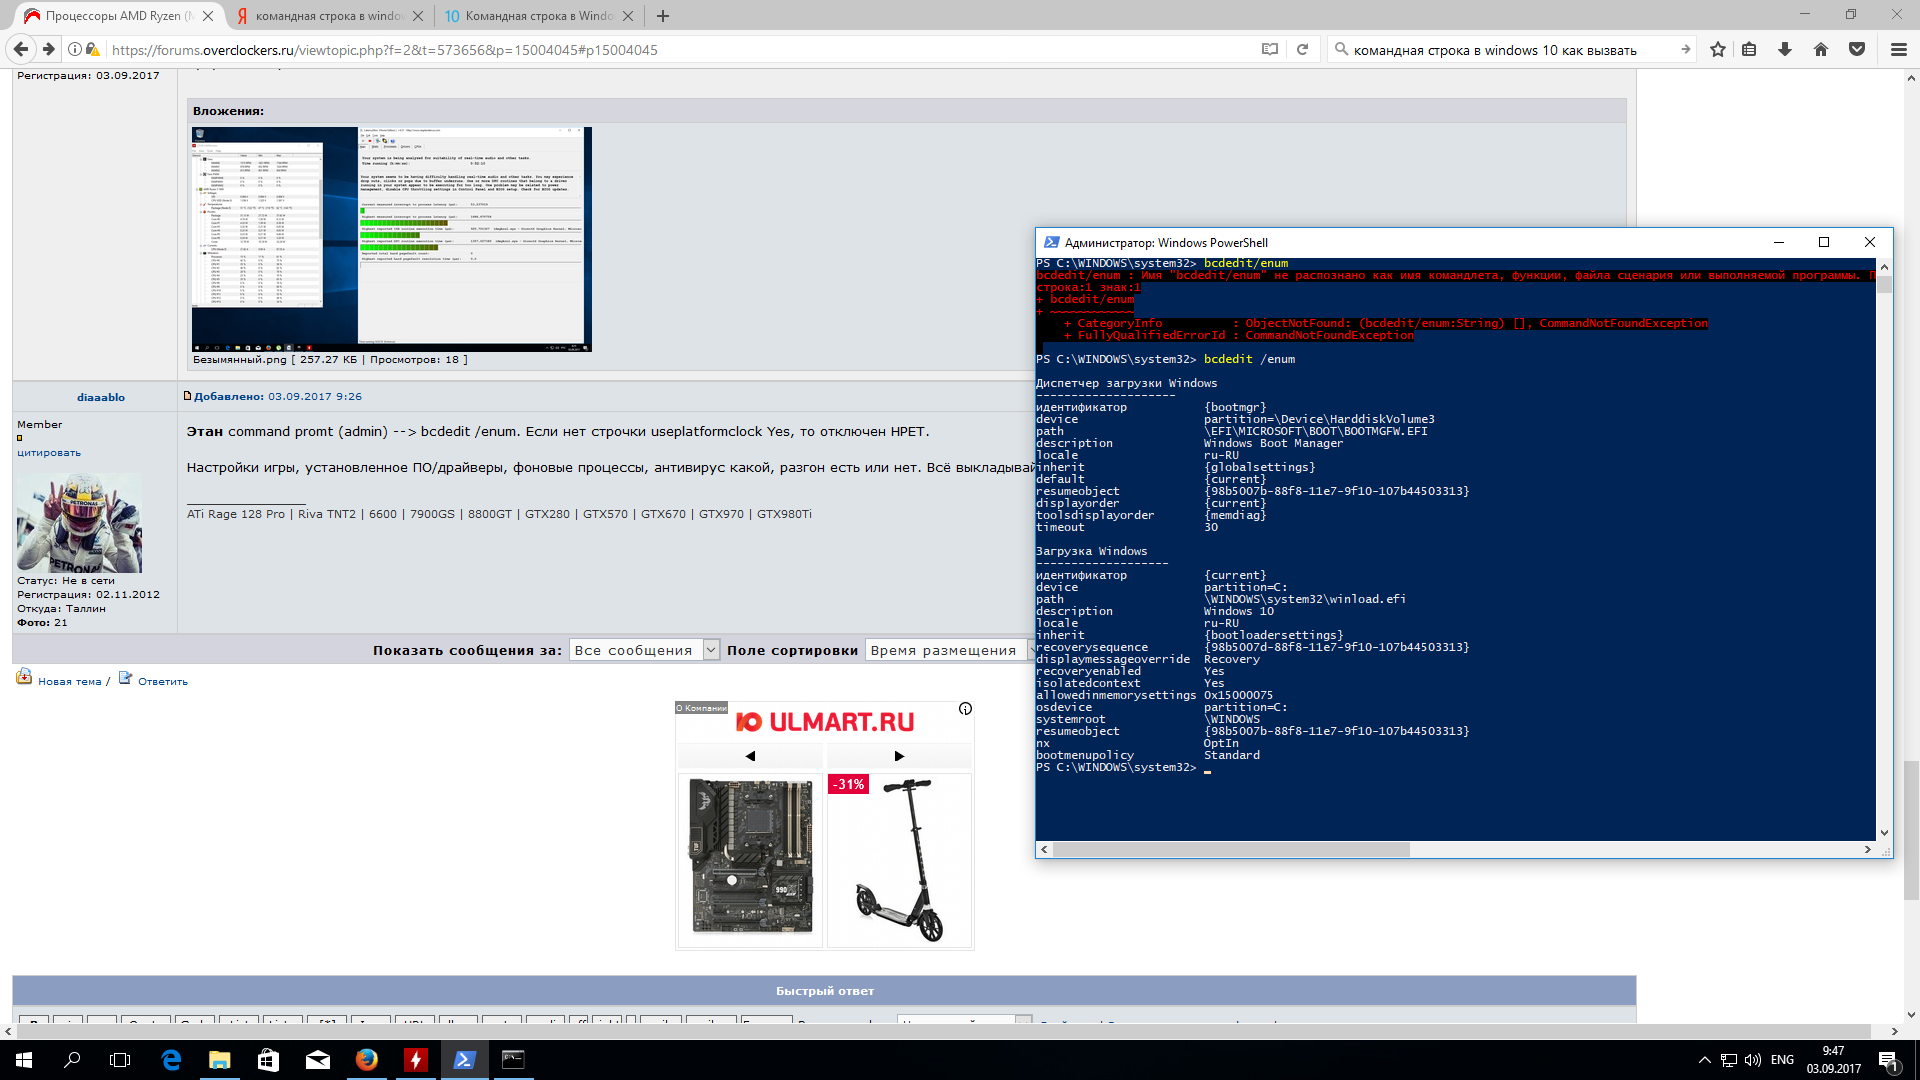Toggle reader view icon in address bar

(x=1270, y=49)
